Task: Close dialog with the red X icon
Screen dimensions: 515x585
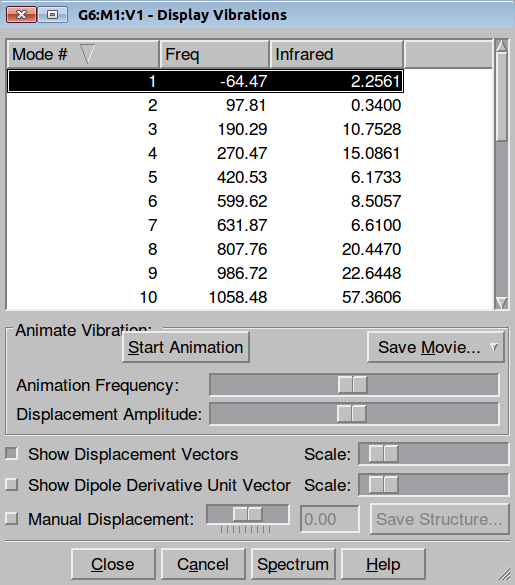Action: 22,15
